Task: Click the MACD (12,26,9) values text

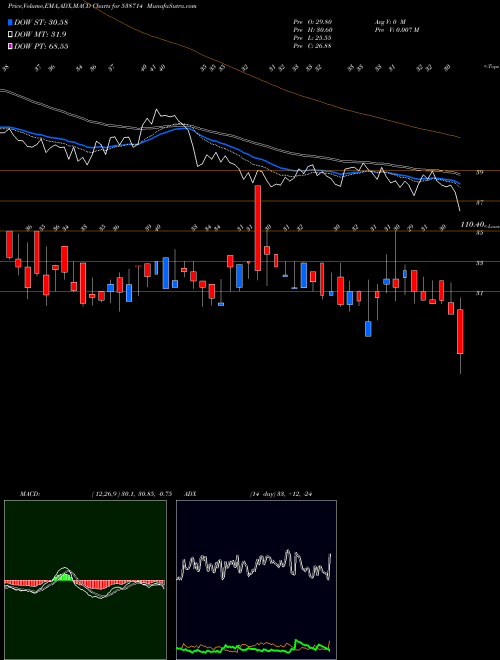Action: [132, 494]
